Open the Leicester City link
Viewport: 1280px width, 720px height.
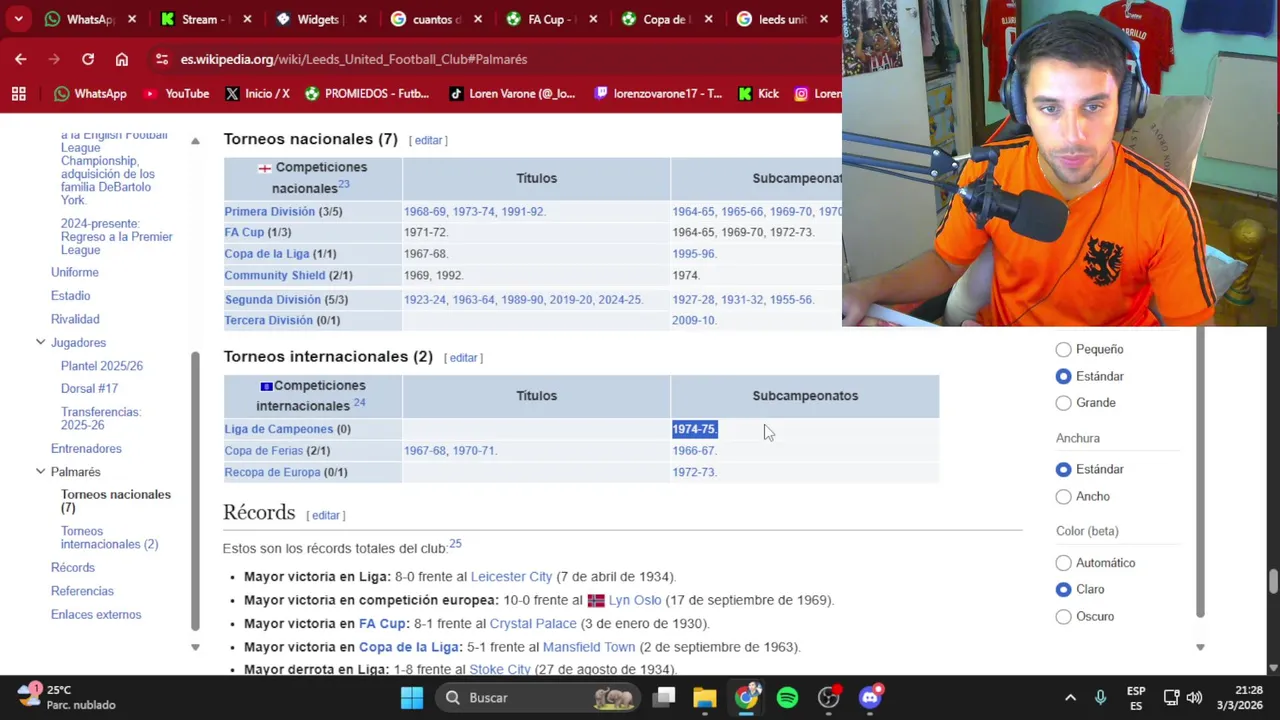coord(511,577)
